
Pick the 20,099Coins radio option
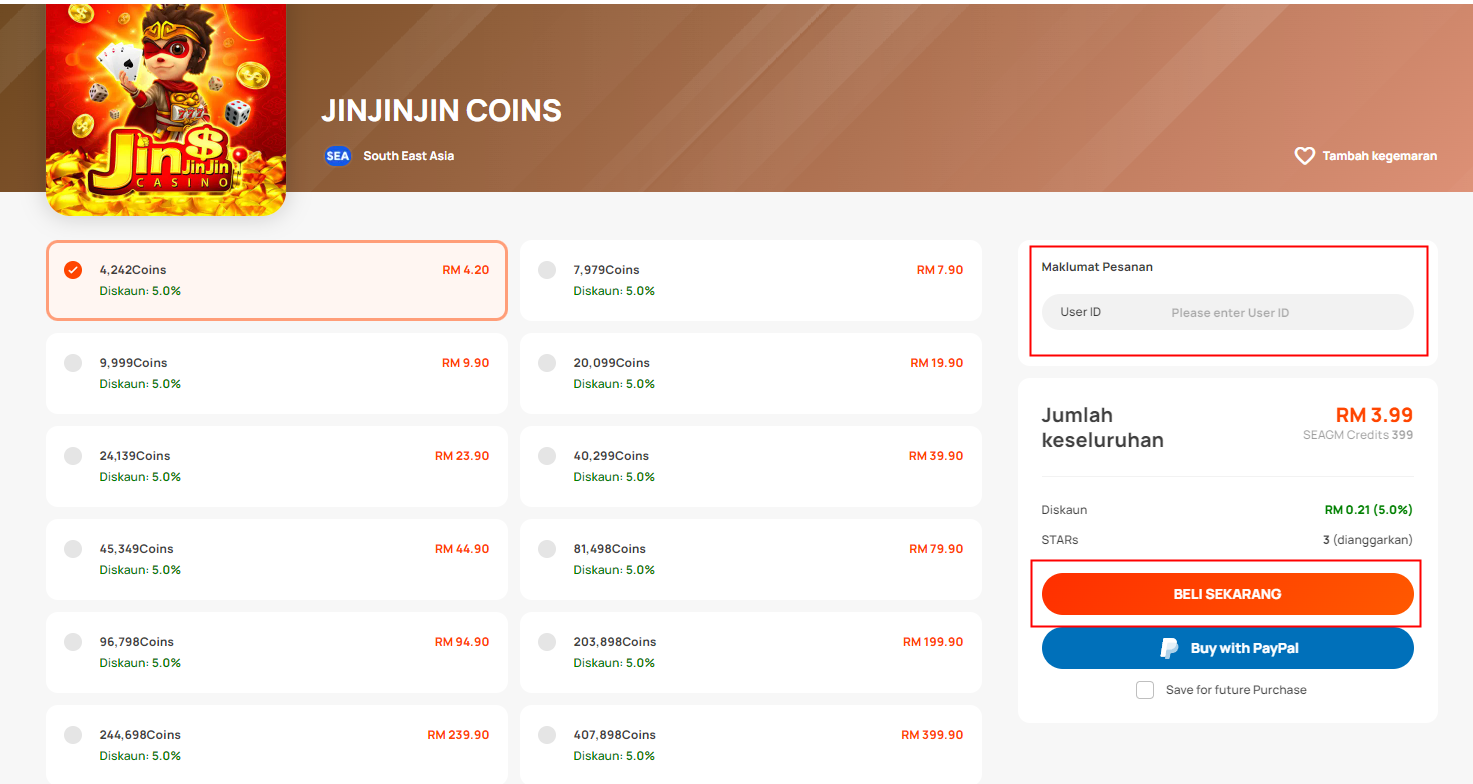point(547,363)
